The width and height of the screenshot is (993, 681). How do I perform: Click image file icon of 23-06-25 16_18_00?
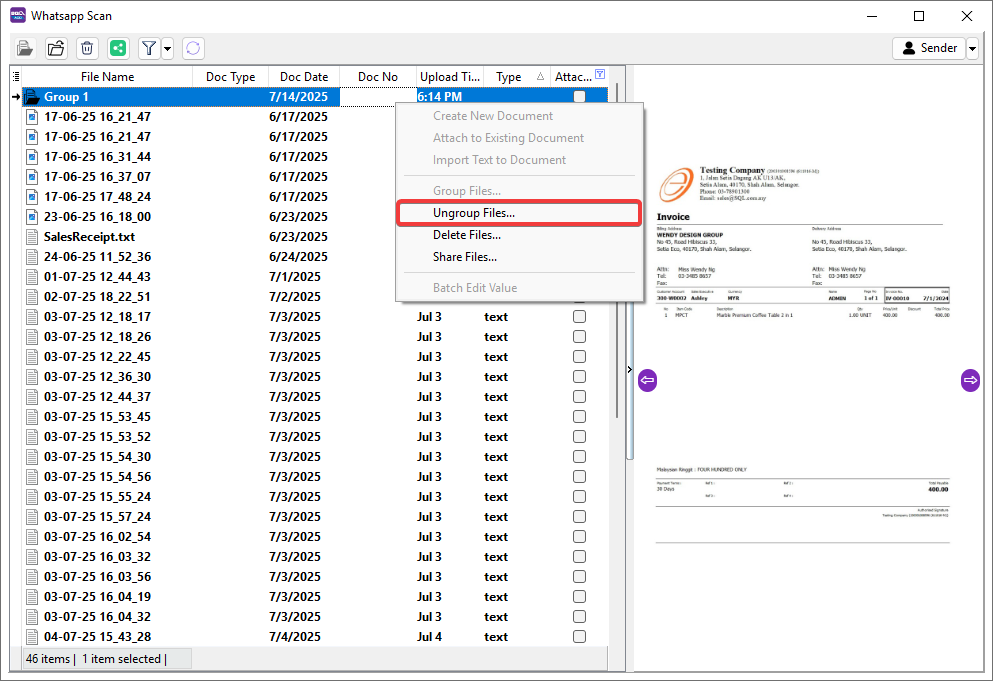click(32, 217)
